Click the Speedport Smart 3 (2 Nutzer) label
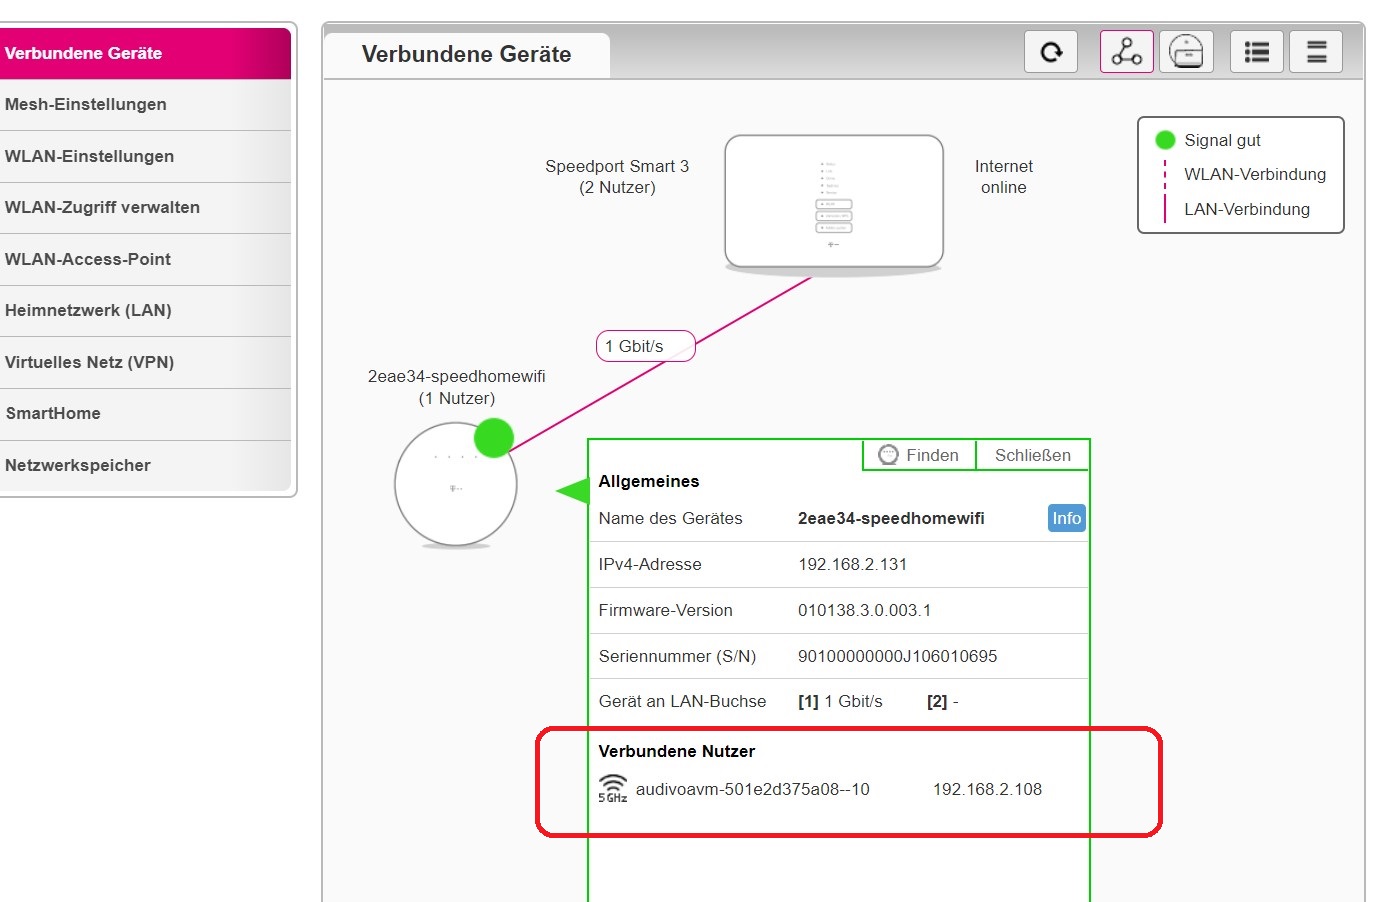The height and width of the screenshot is (902, 1379). pos(617,176)
